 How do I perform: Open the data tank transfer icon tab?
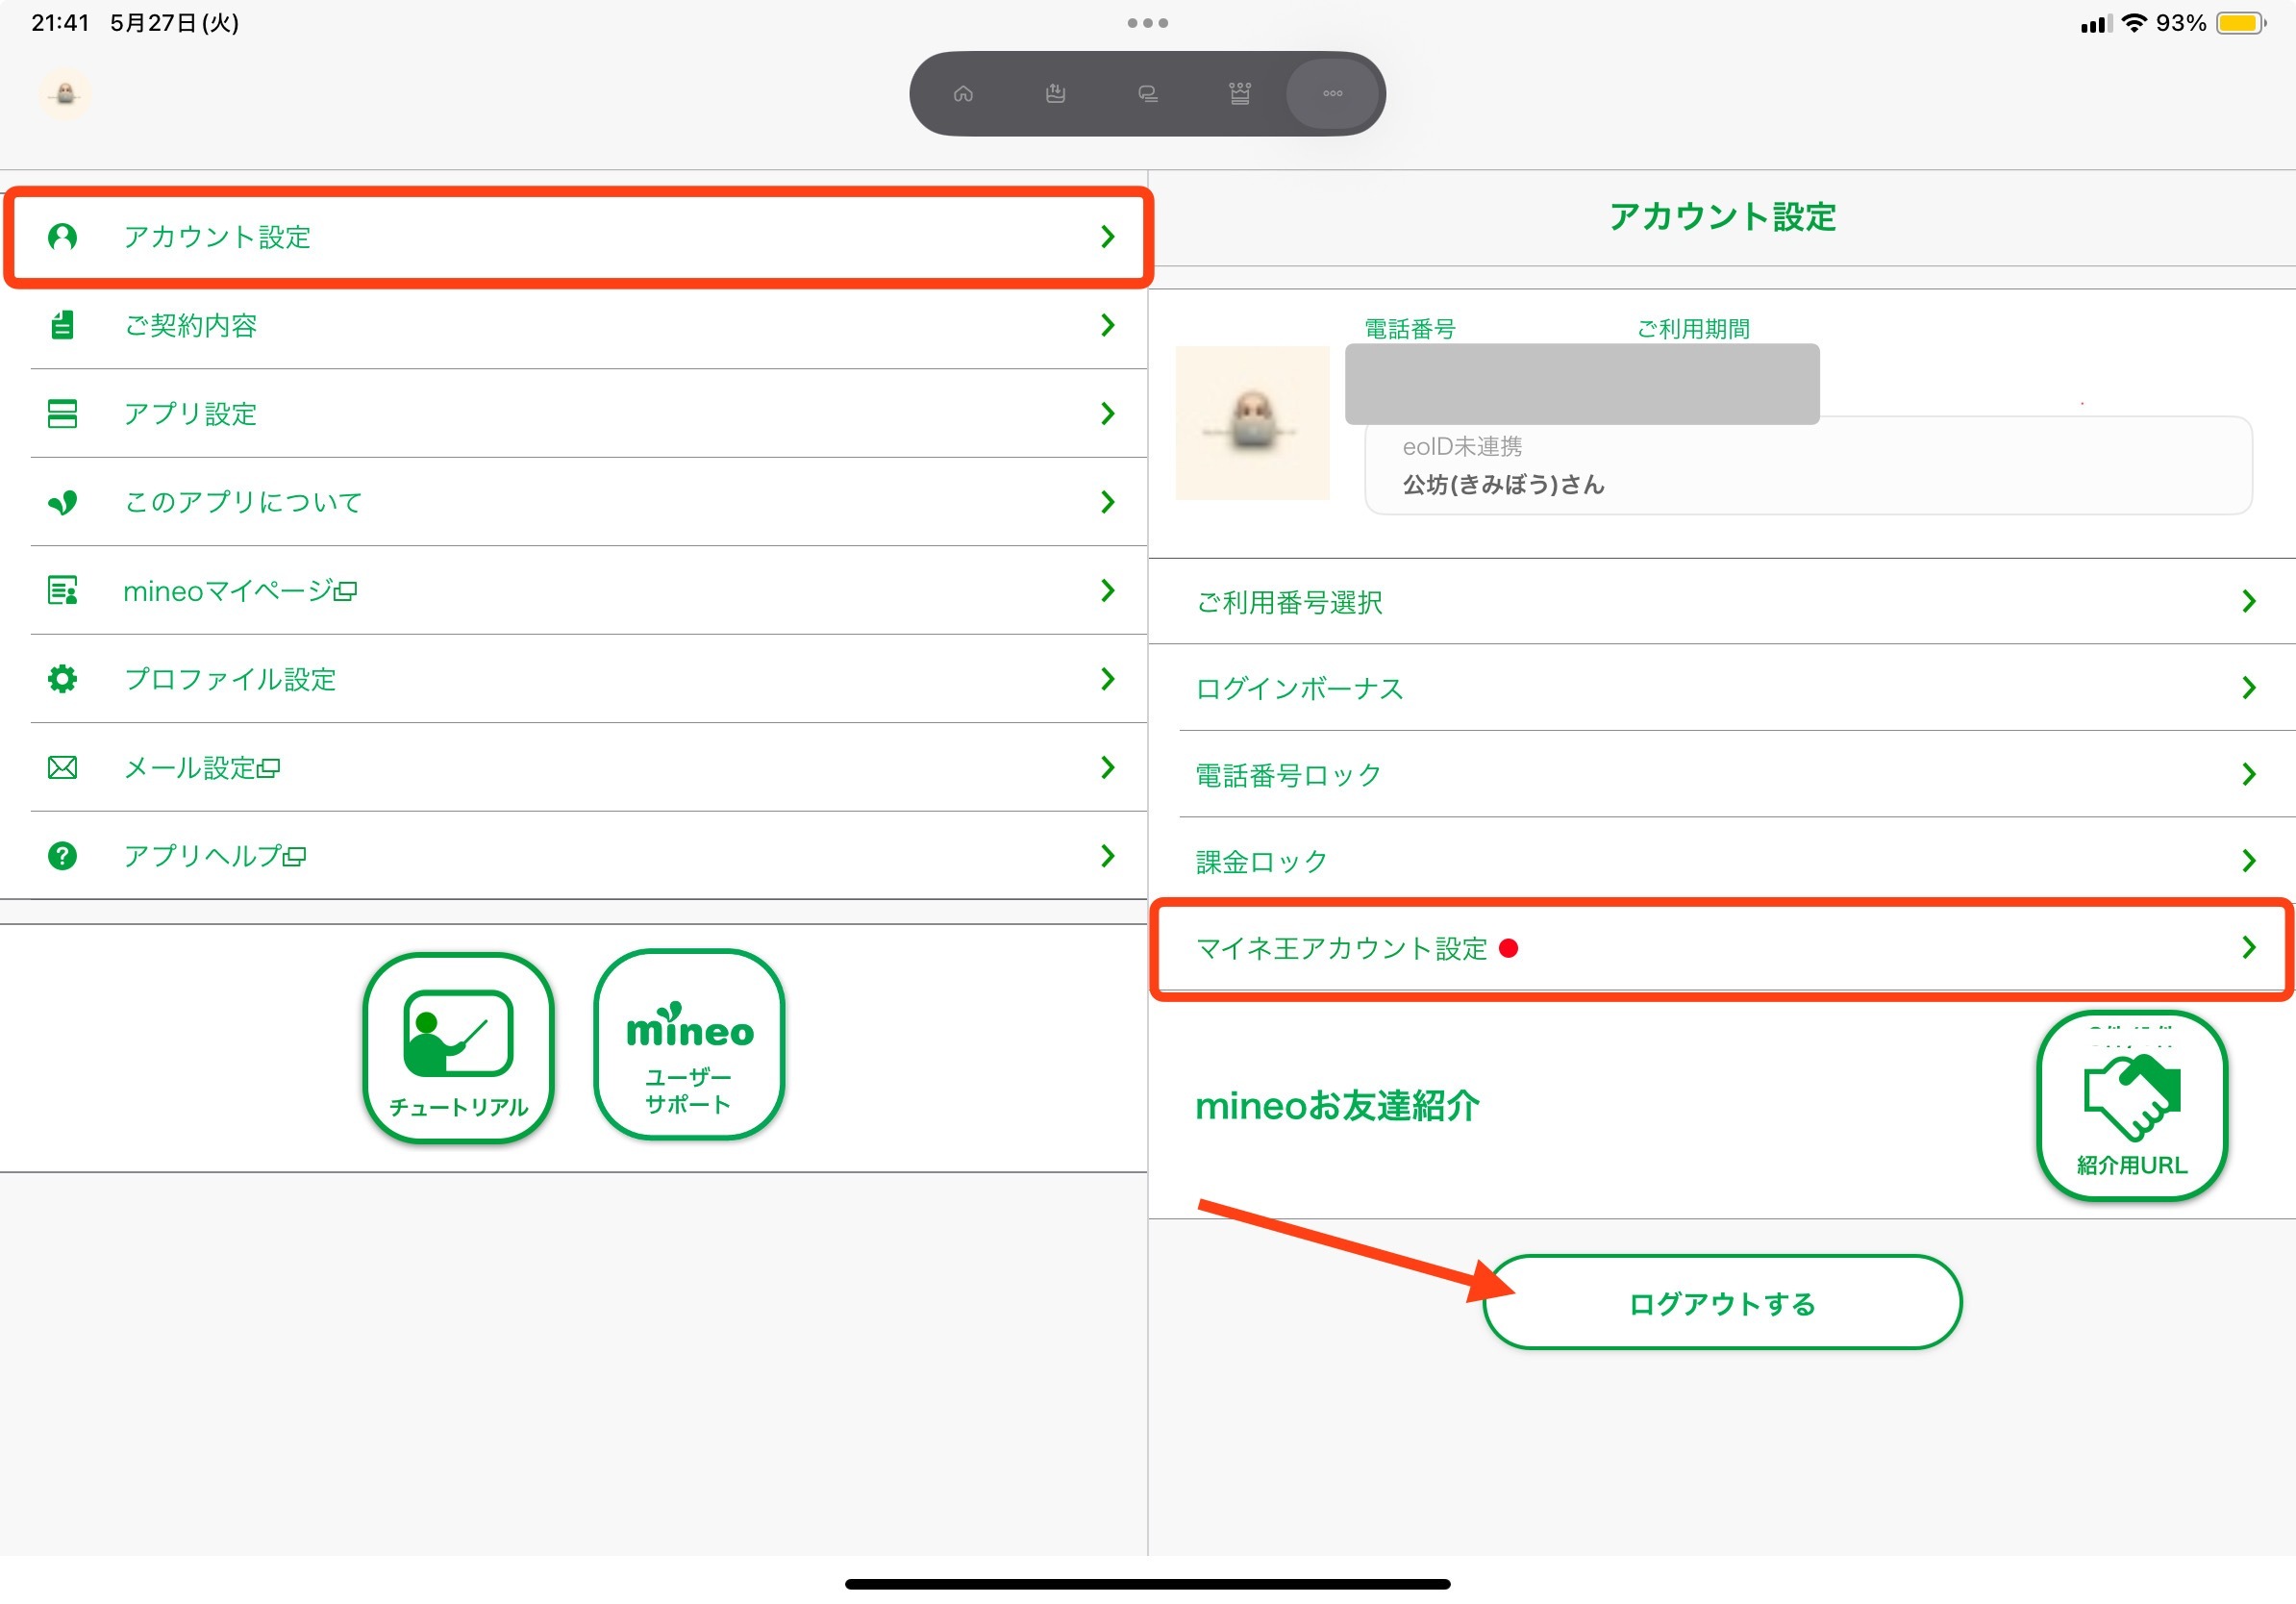click(1055, 94)
